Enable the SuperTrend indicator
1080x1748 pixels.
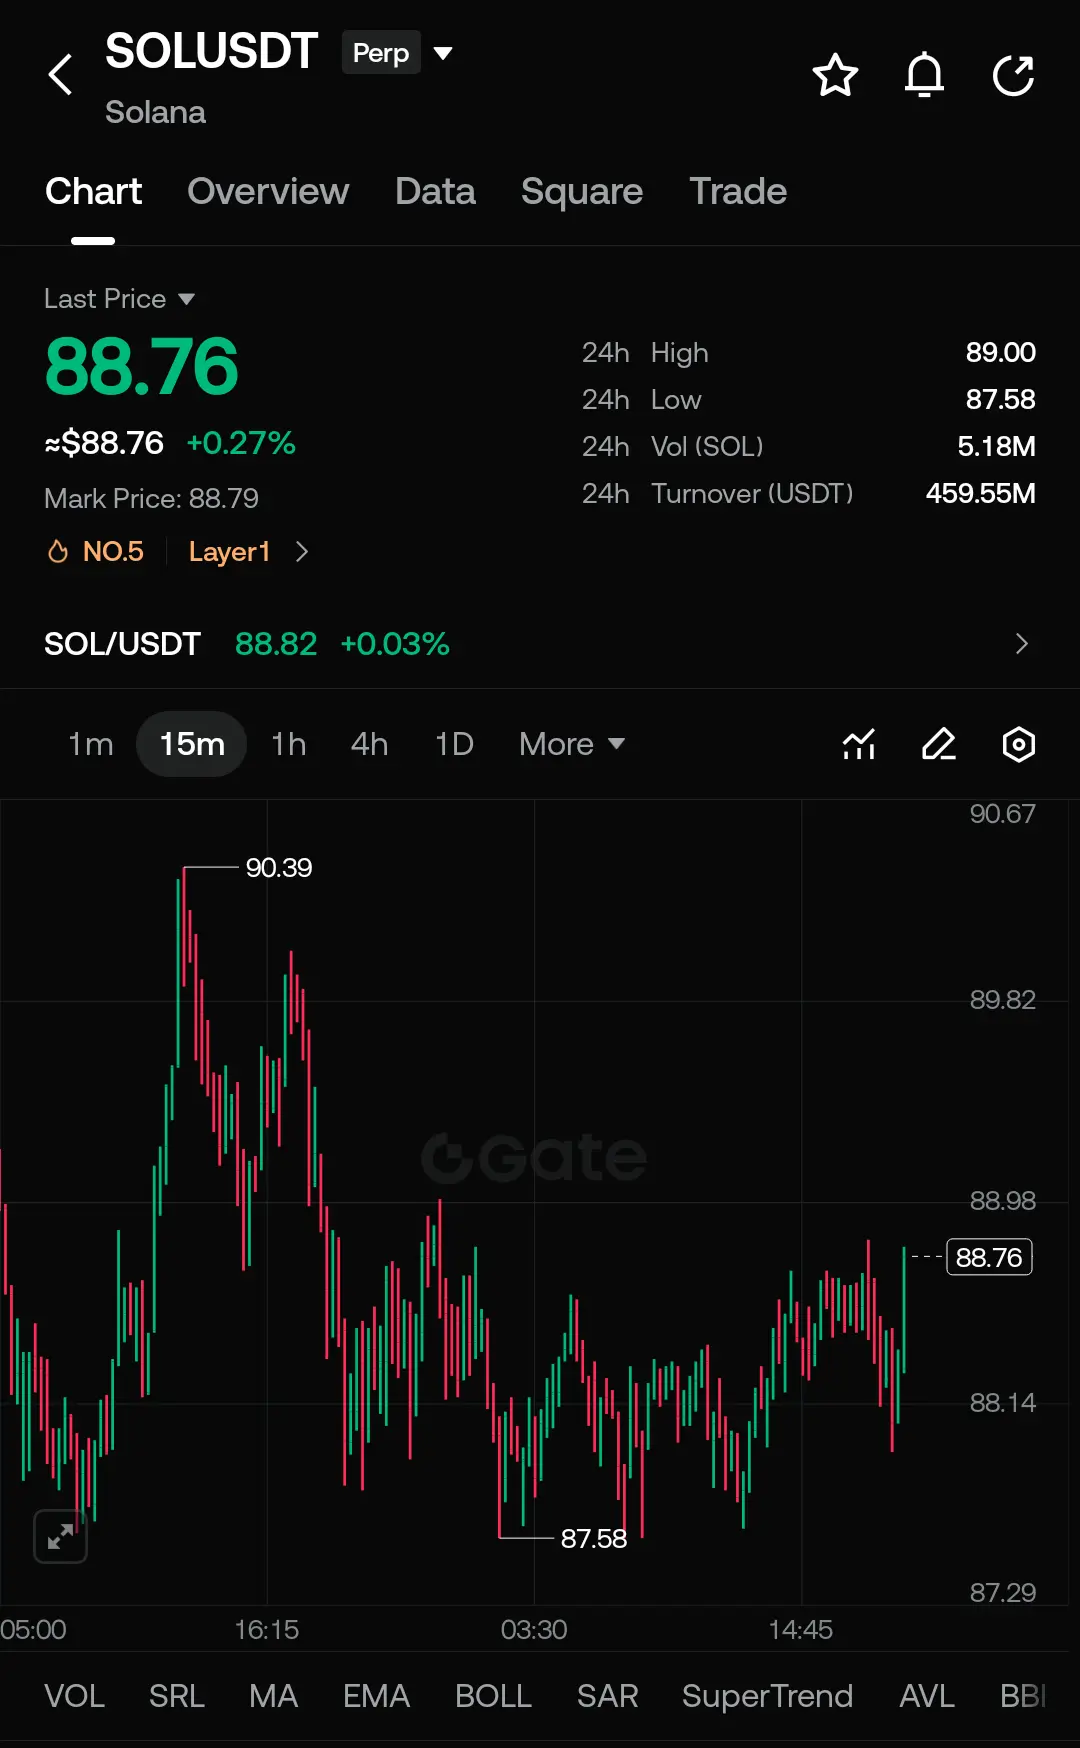pyautogui.click(x=767, y=1696)
